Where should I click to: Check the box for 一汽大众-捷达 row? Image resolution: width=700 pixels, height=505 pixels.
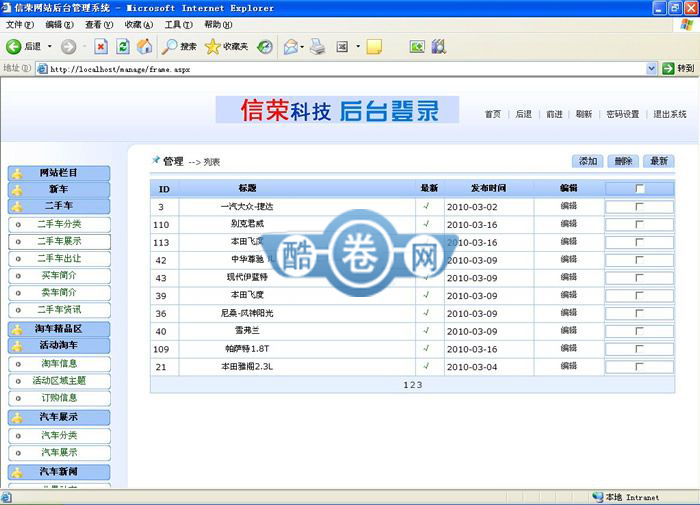(640, 206)
